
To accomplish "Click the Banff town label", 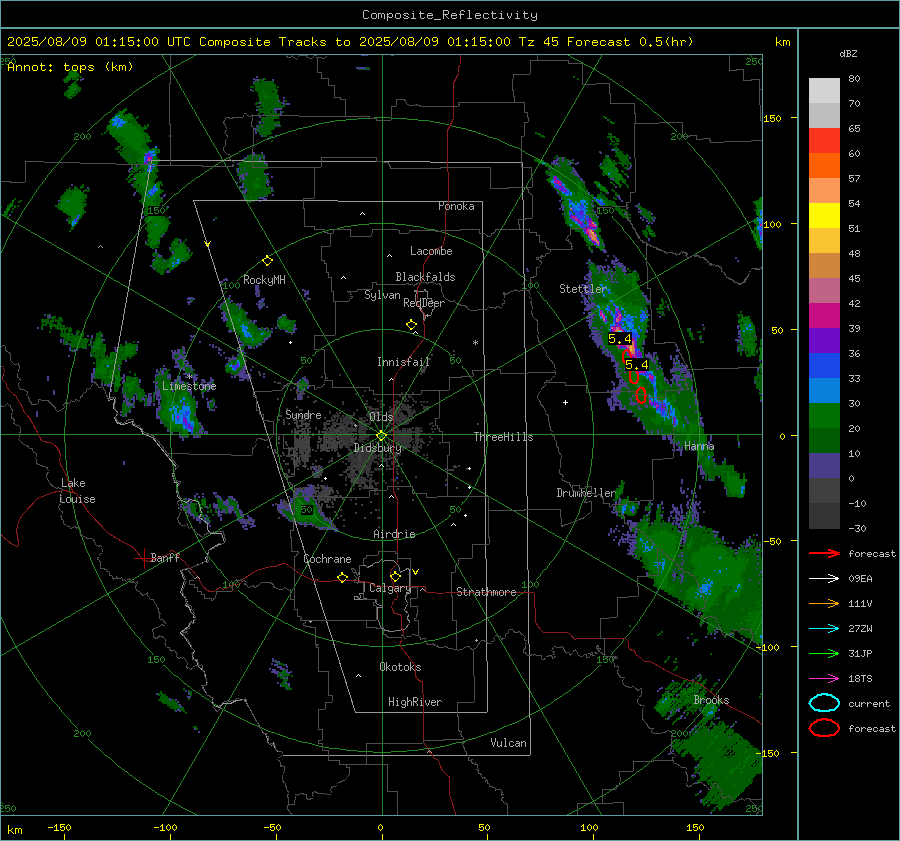I will (x=165, y=557).
